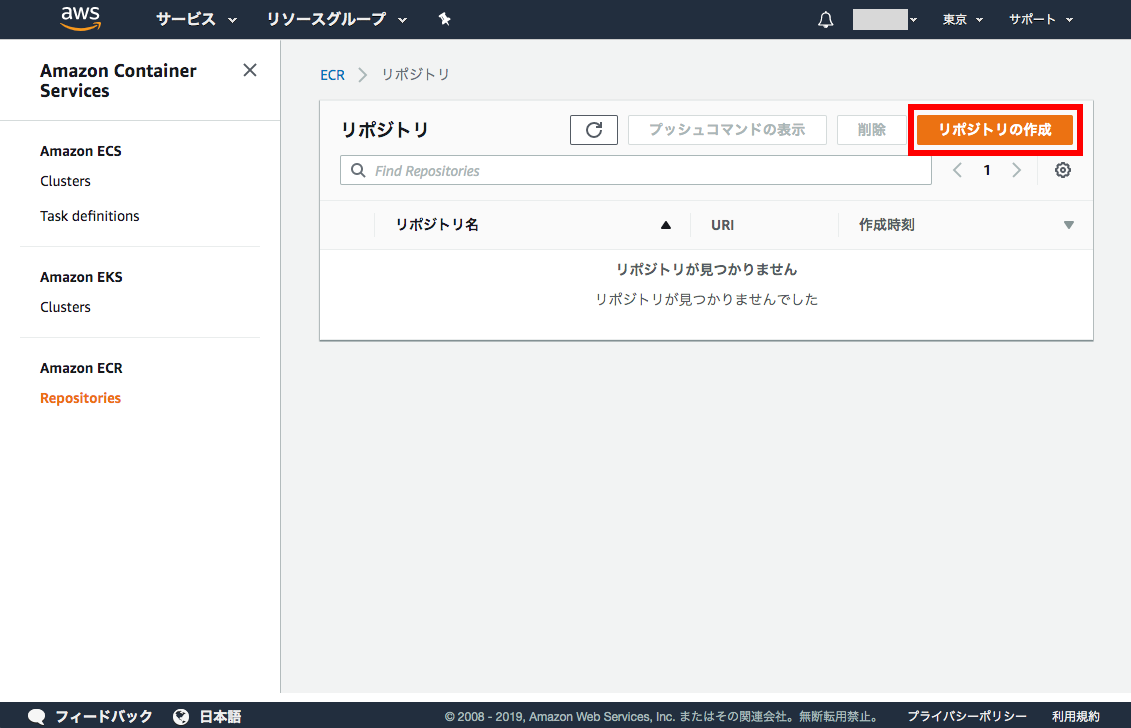Click the ECR breadcrumb link
Screen dimensions: 1131x728
(333, 75)
